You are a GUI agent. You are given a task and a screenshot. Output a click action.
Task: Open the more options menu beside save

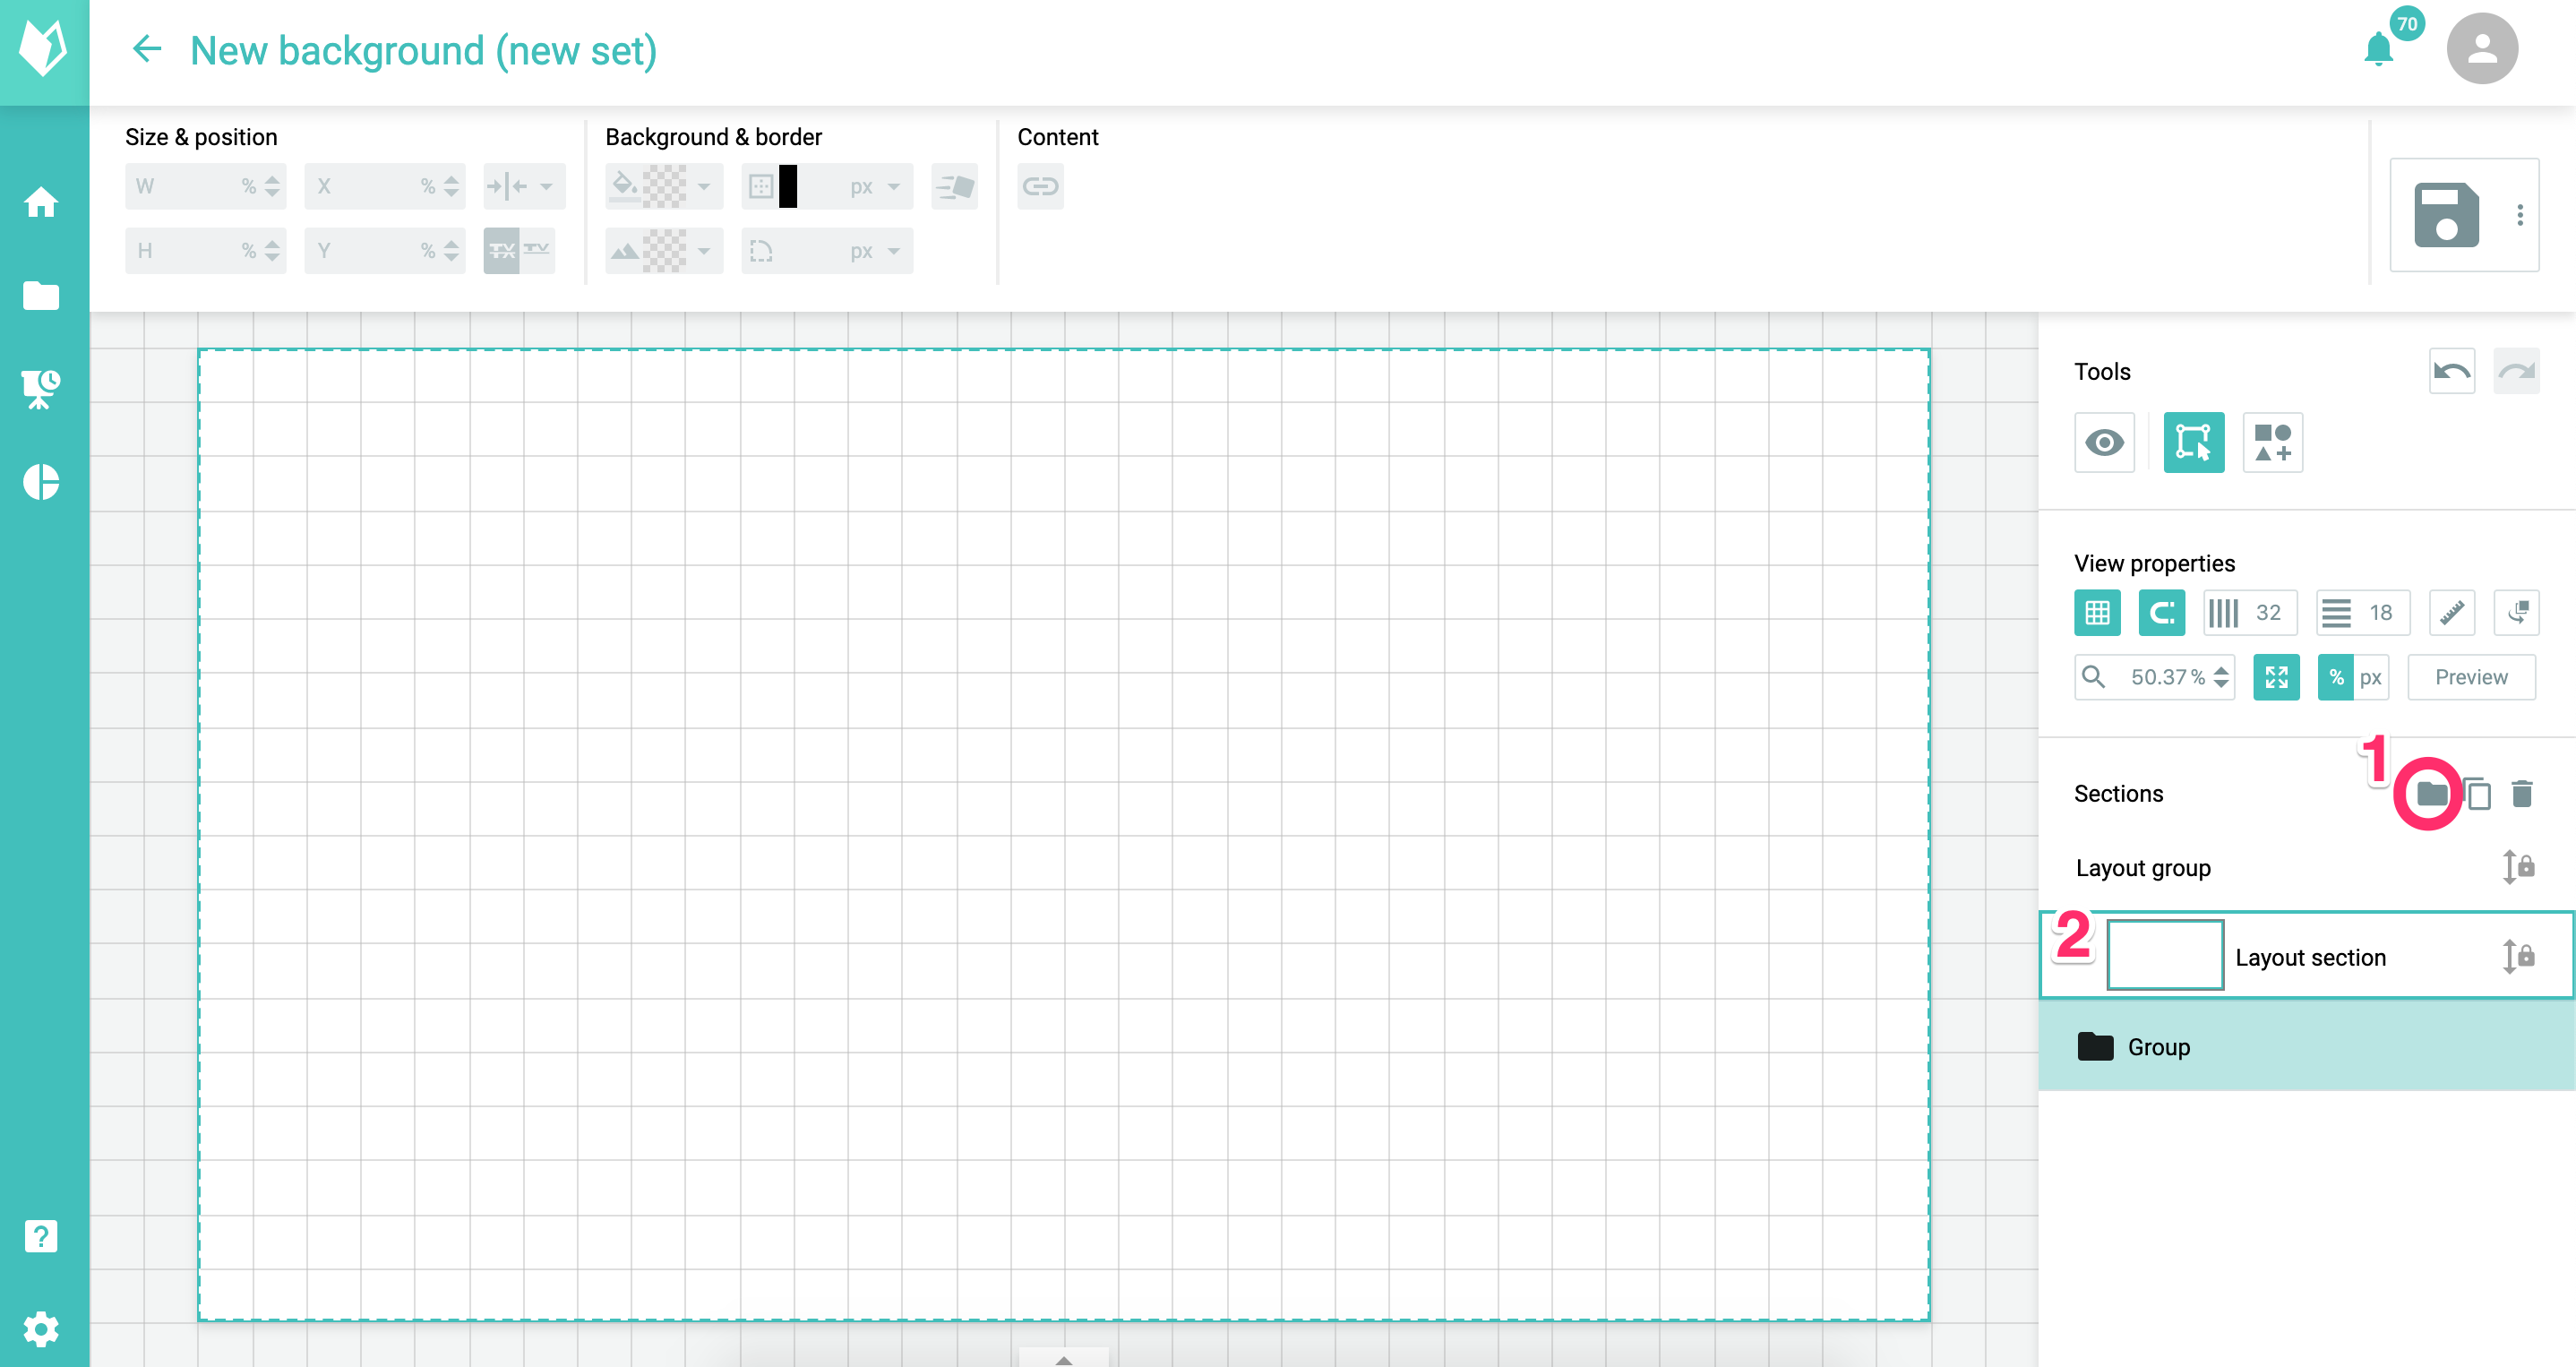pyautogui.click(x=2520, y=215)
